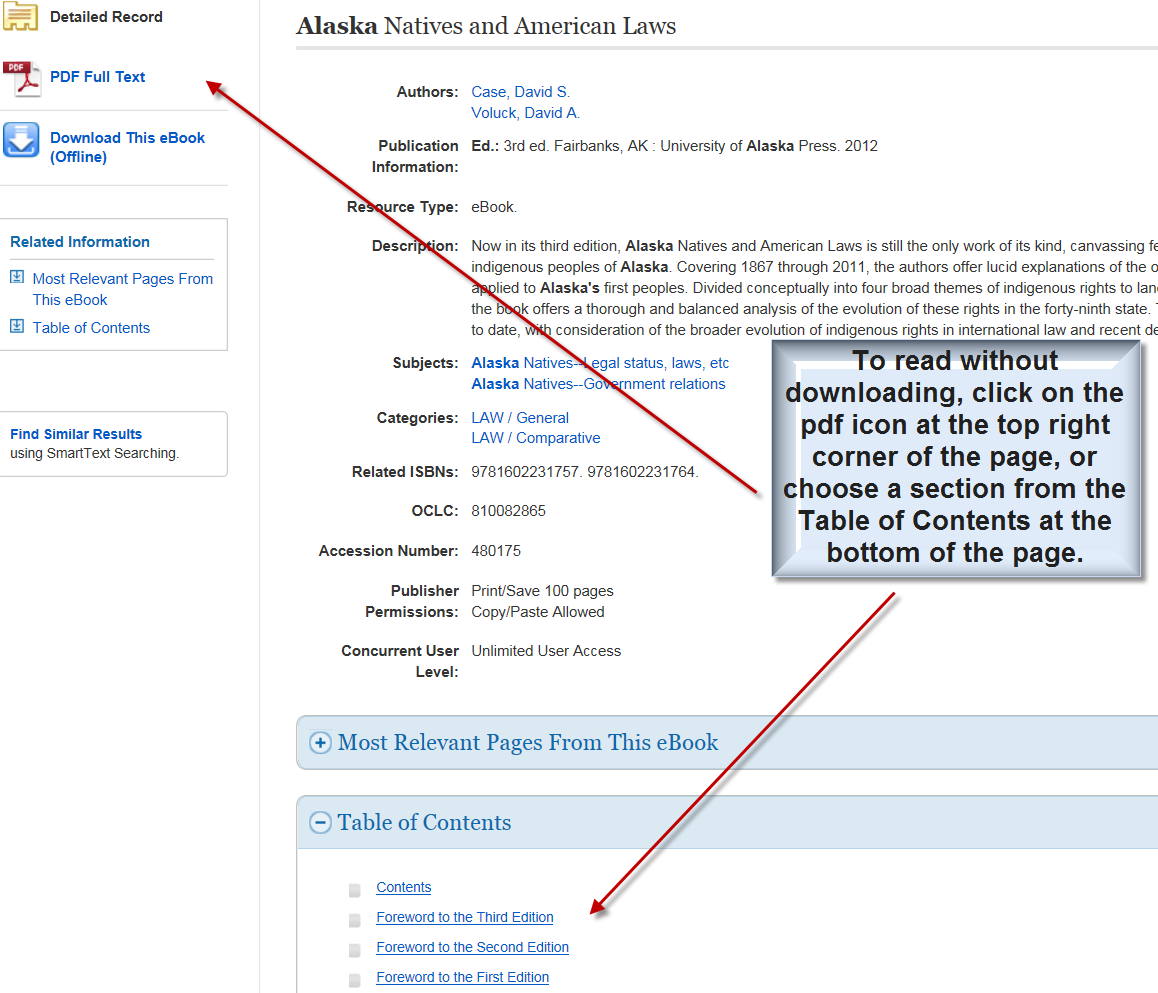Click page icon beside Foreword to Second Edition

coord(354,950)
